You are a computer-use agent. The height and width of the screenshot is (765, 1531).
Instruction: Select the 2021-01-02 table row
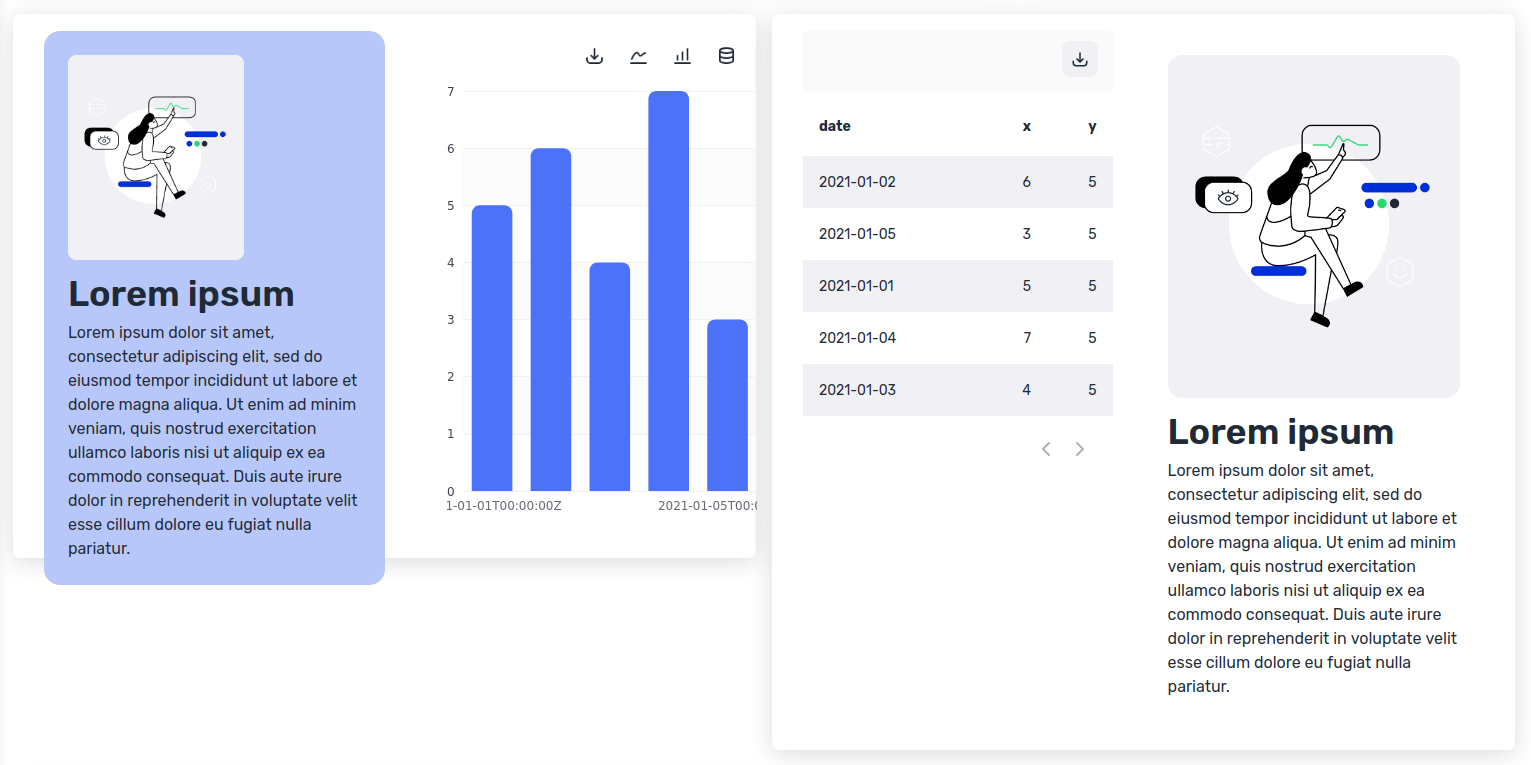[x=957, y=182]
